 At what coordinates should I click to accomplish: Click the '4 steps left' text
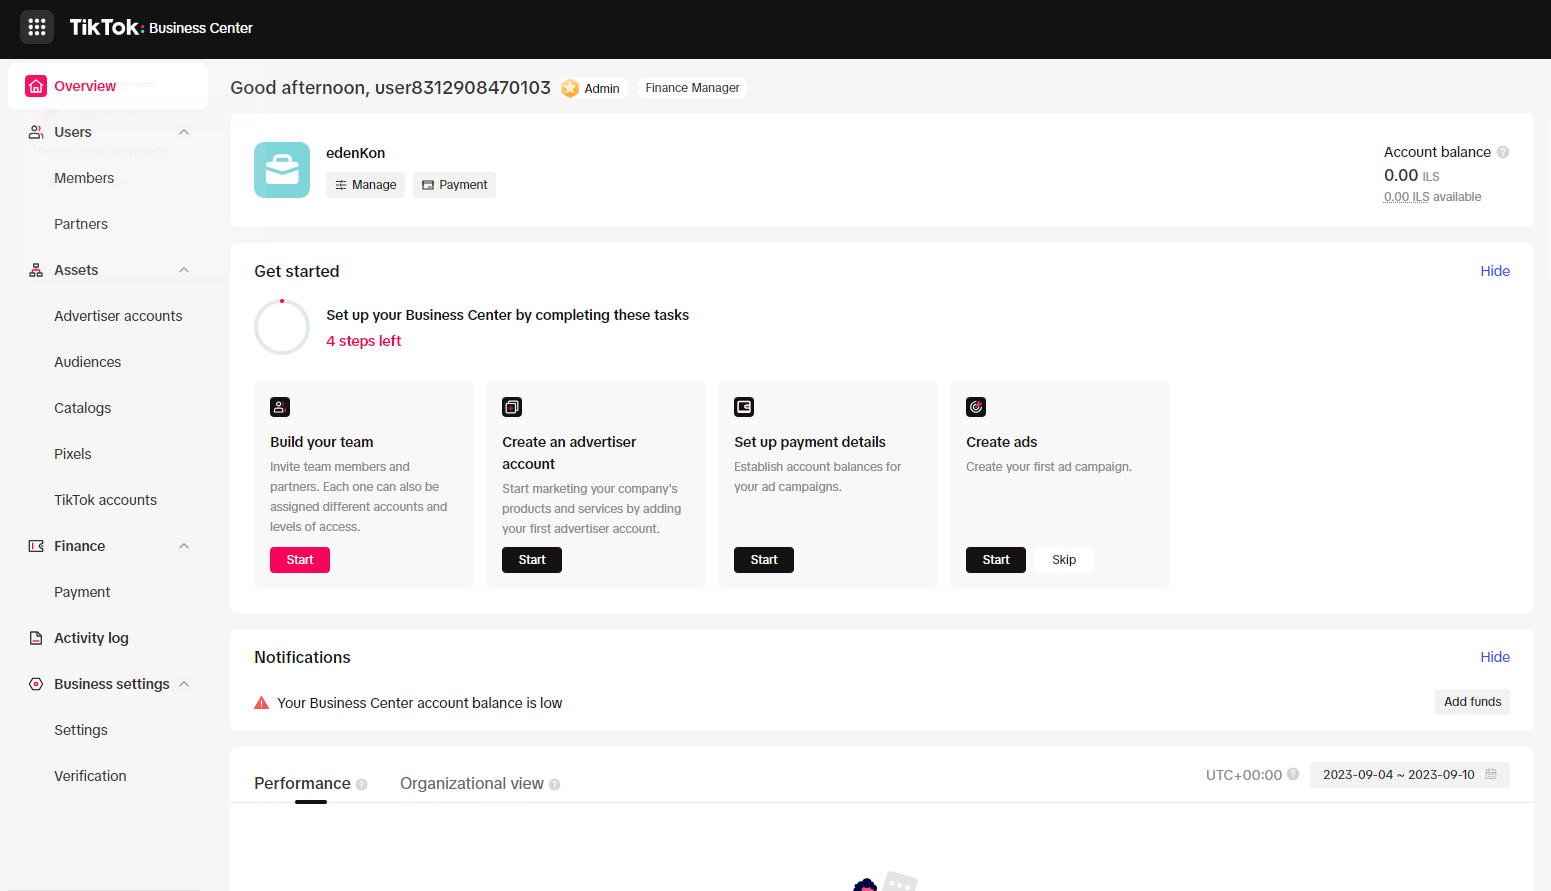coord(363,341)
